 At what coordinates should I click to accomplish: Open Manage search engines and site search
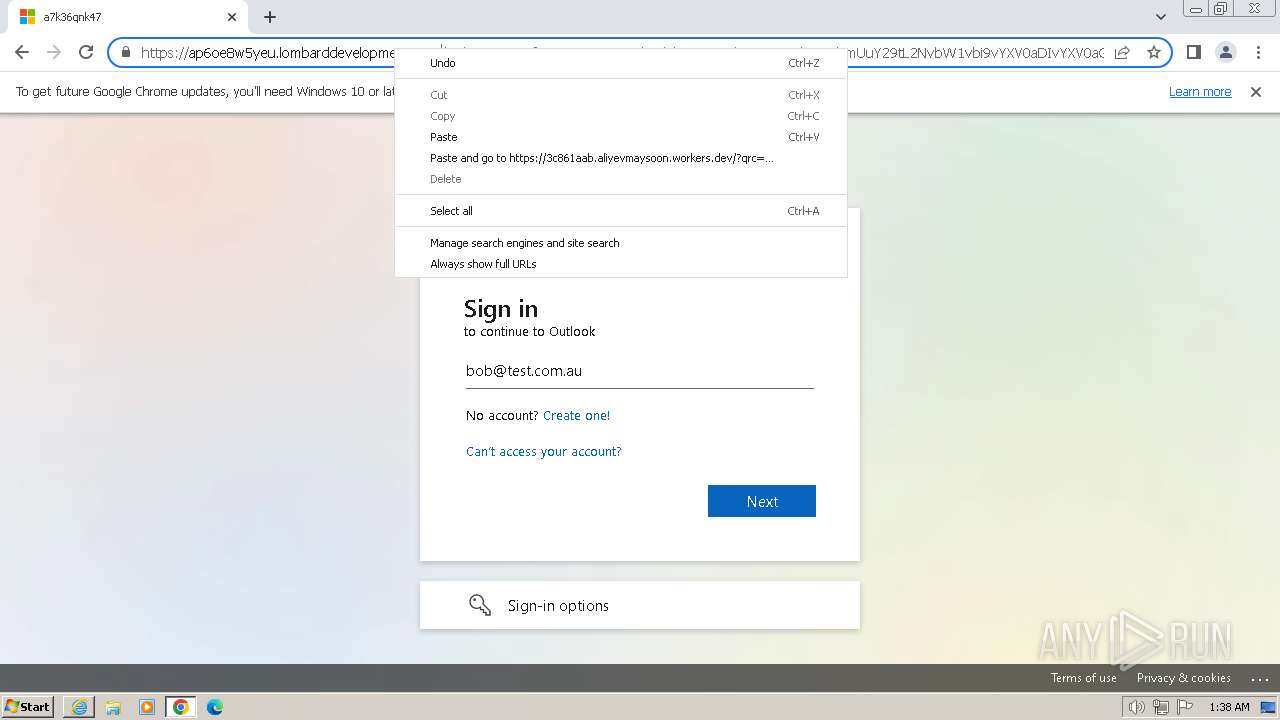point(621,243)
